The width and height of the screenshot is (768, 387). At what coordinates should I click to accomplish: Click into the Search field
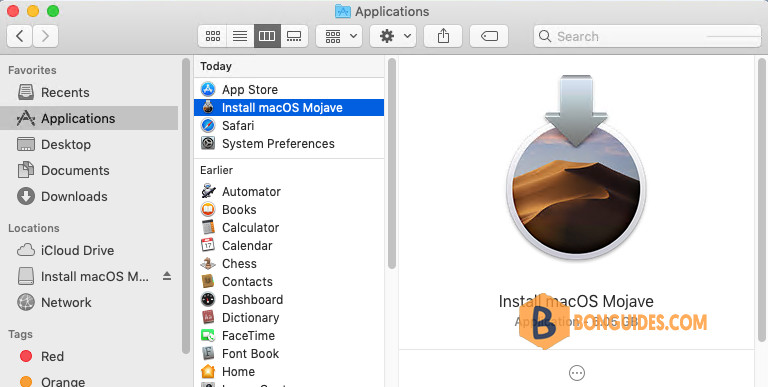(x=647, y=36)
